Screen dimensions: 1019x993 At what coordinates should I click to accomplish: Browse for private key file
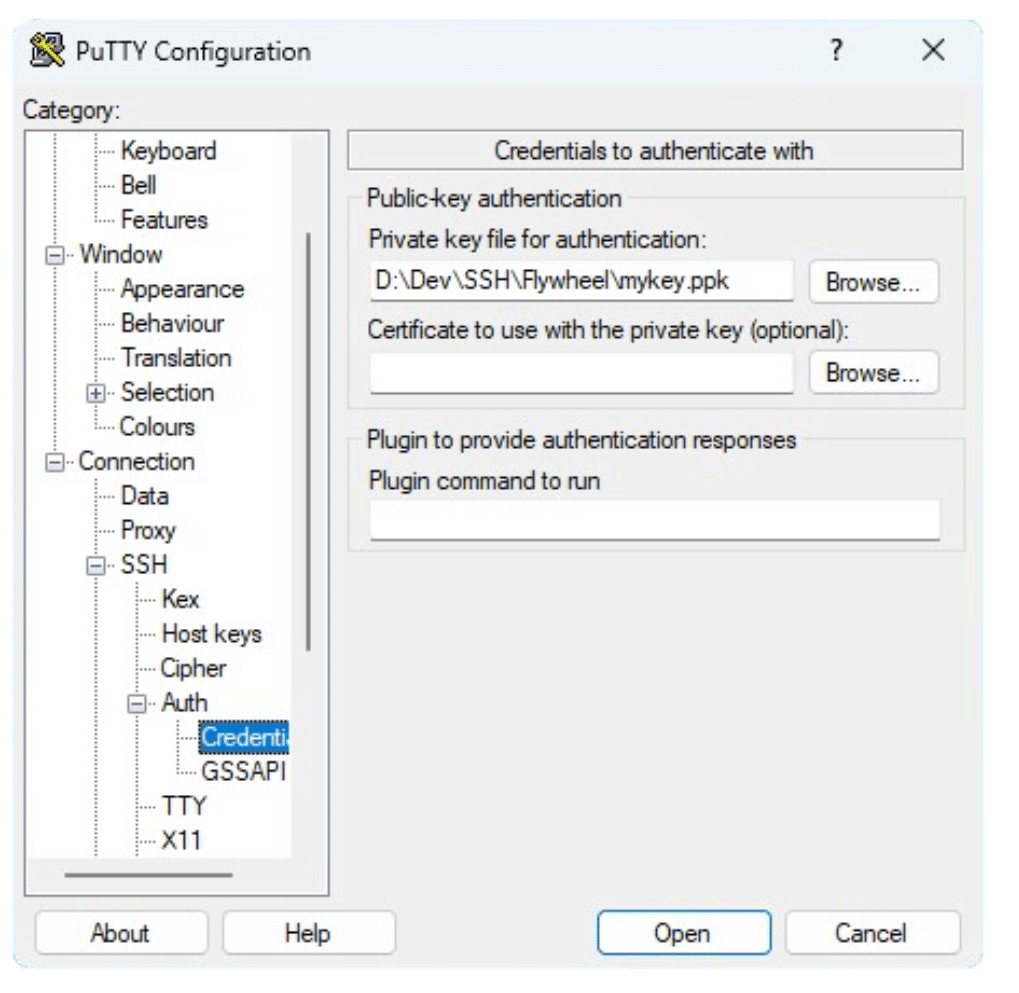[x=872, y=282]
